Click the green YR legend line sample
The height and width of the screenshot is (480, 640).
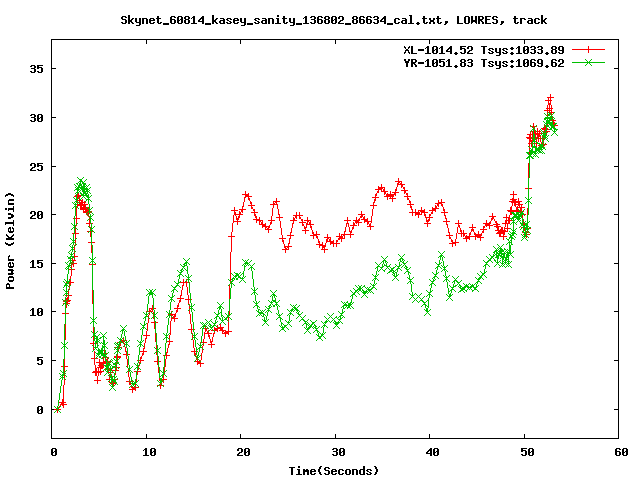(x=588, y=62)
